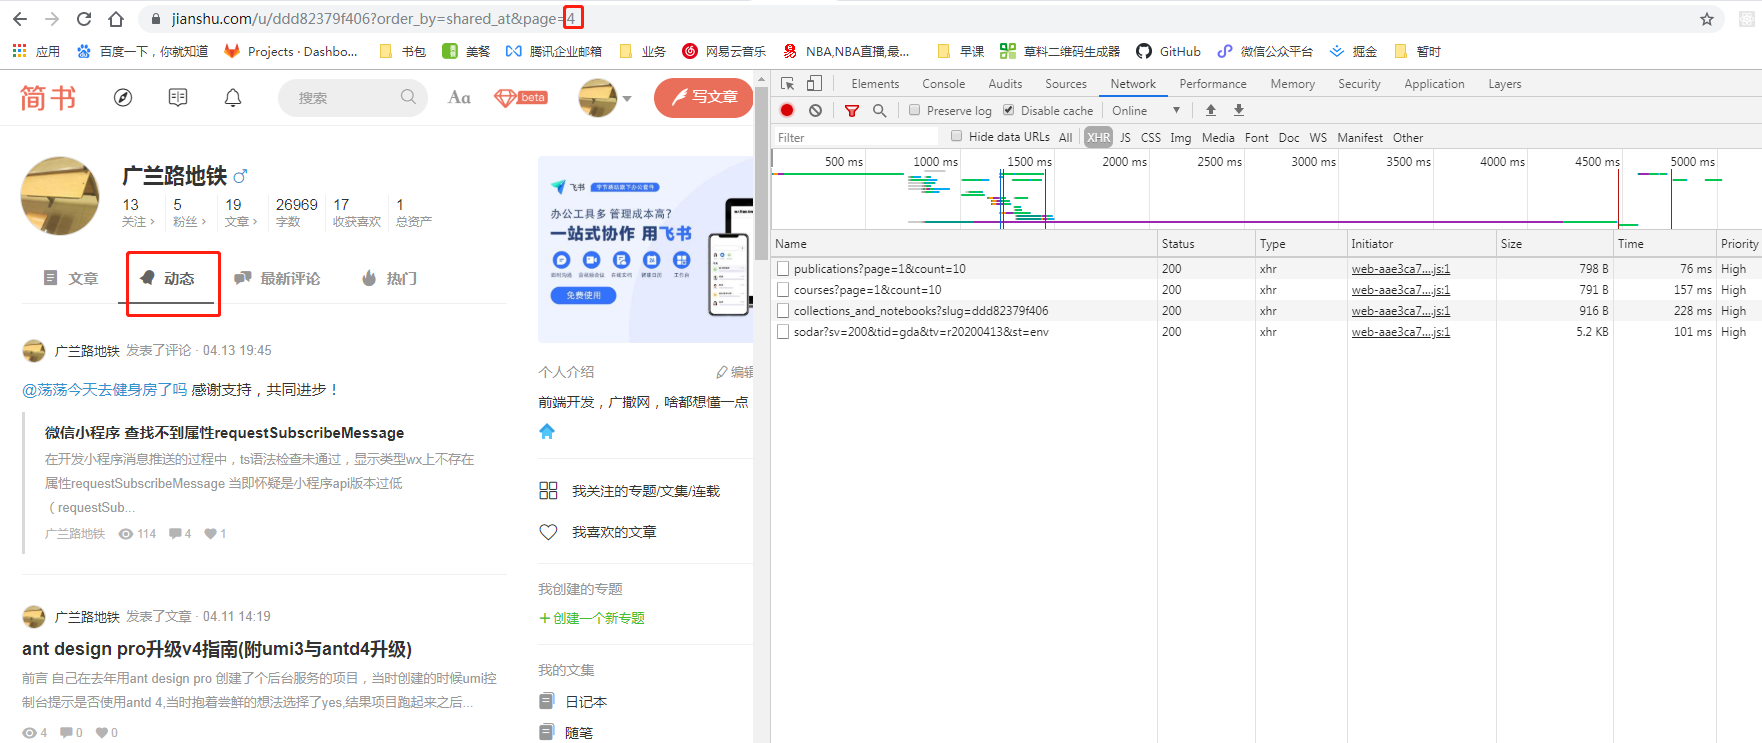Switch to the 动态 tab
Image resolution: width=1762 pixels, height=743 pixels.
167,278
